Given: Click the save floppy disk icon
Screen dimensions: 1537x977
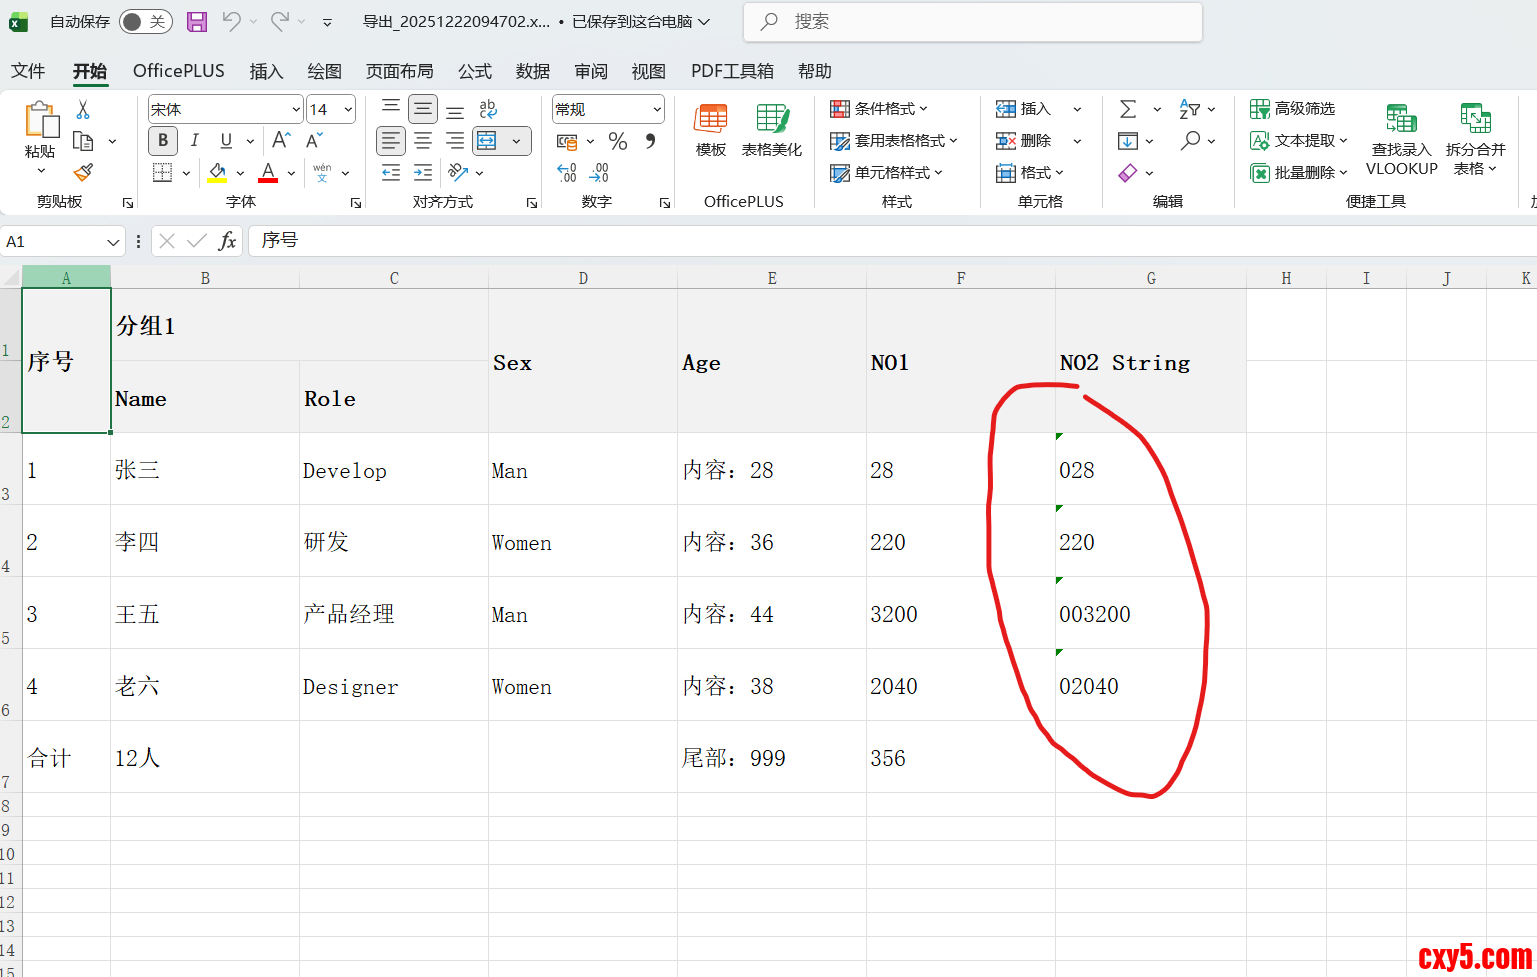Looking at the screenshot, I should (197, 21).
